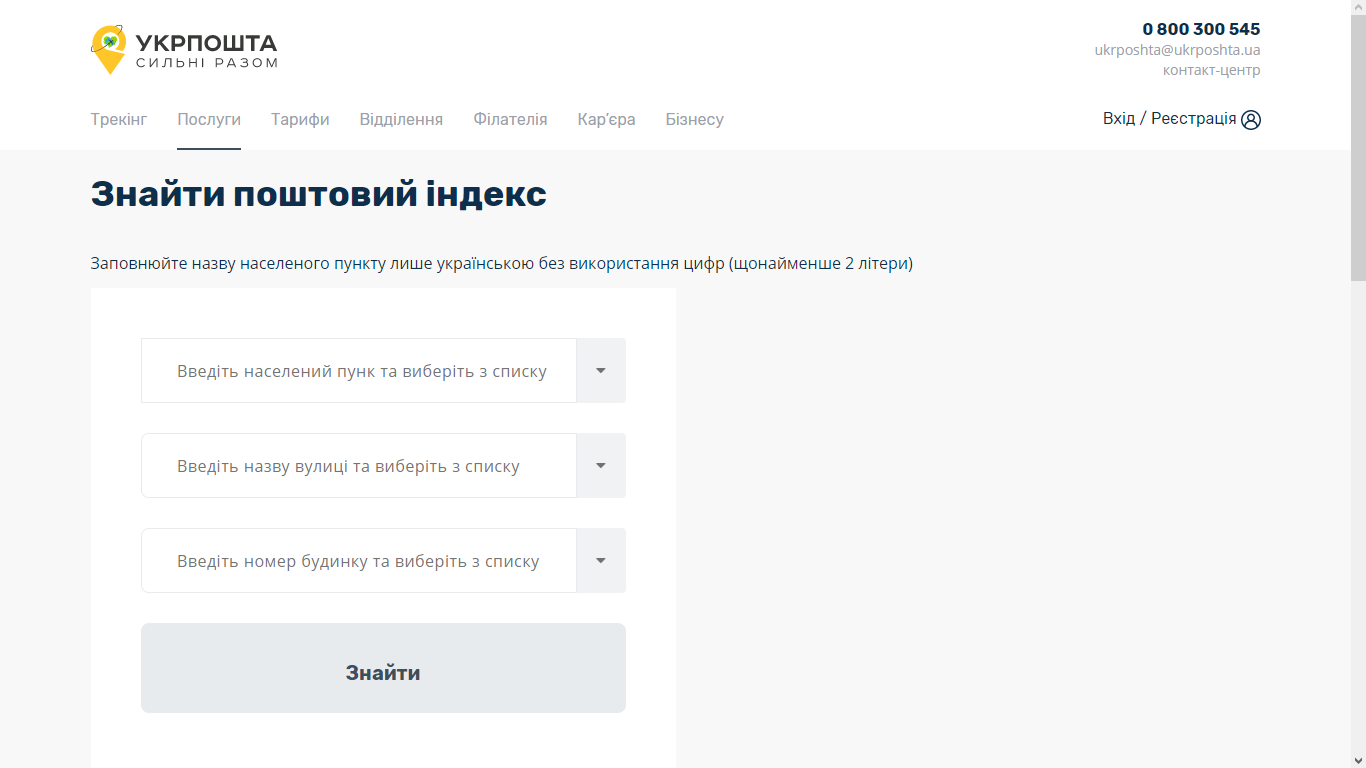This screenshot has width=1366, height=768.
Task: Go to the Тарифи section
Action: (300, 119)
